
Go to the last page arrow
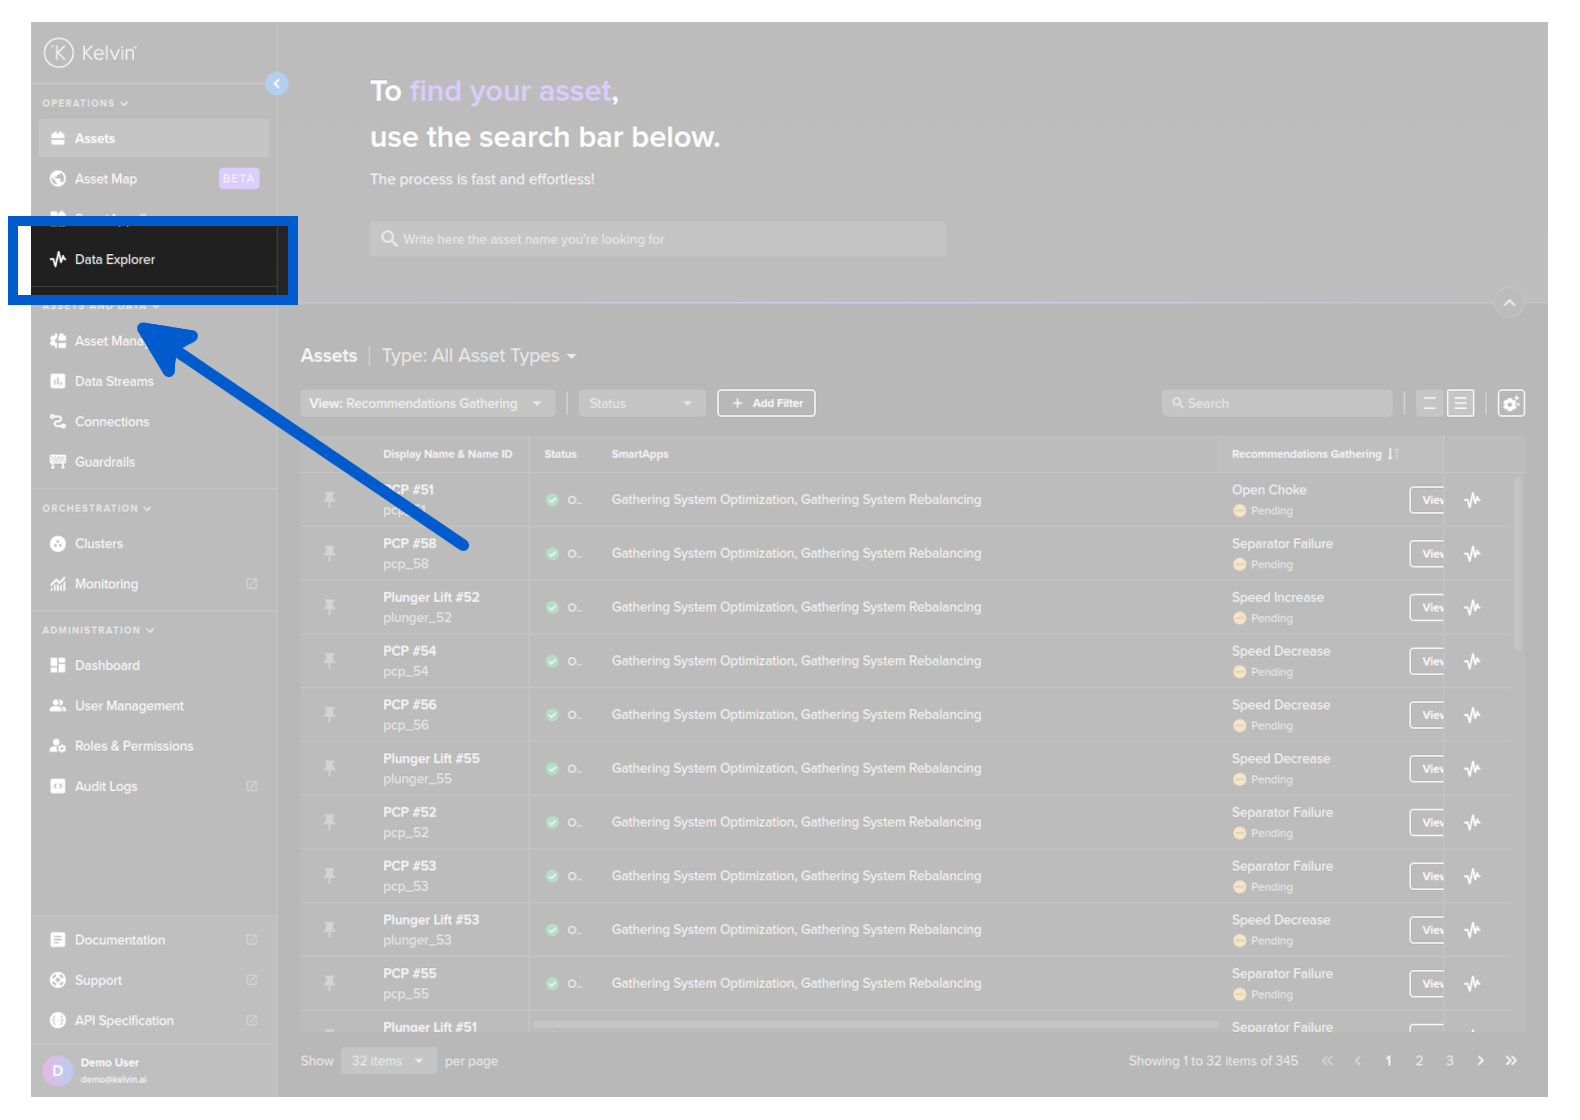point(1511,1061)
